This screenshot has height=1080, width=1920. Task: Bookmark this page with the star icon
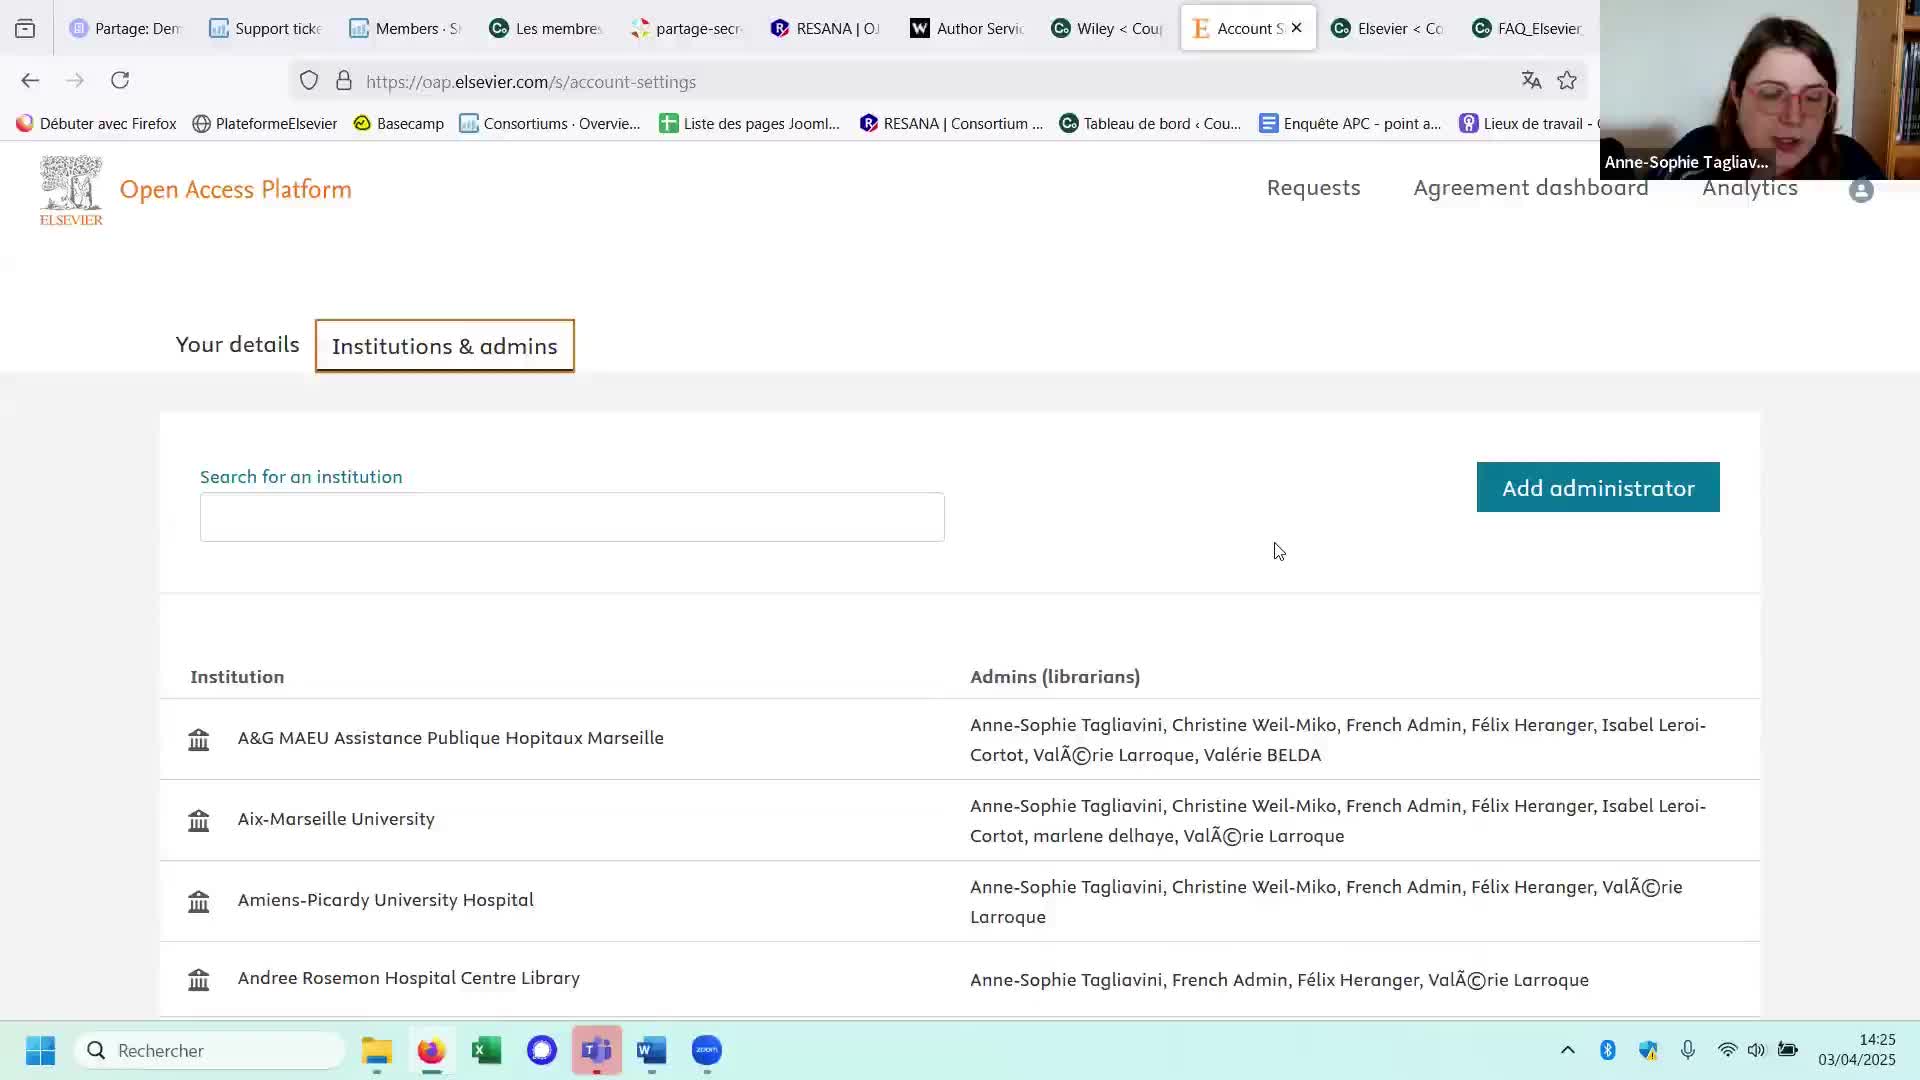point(1567,81)
